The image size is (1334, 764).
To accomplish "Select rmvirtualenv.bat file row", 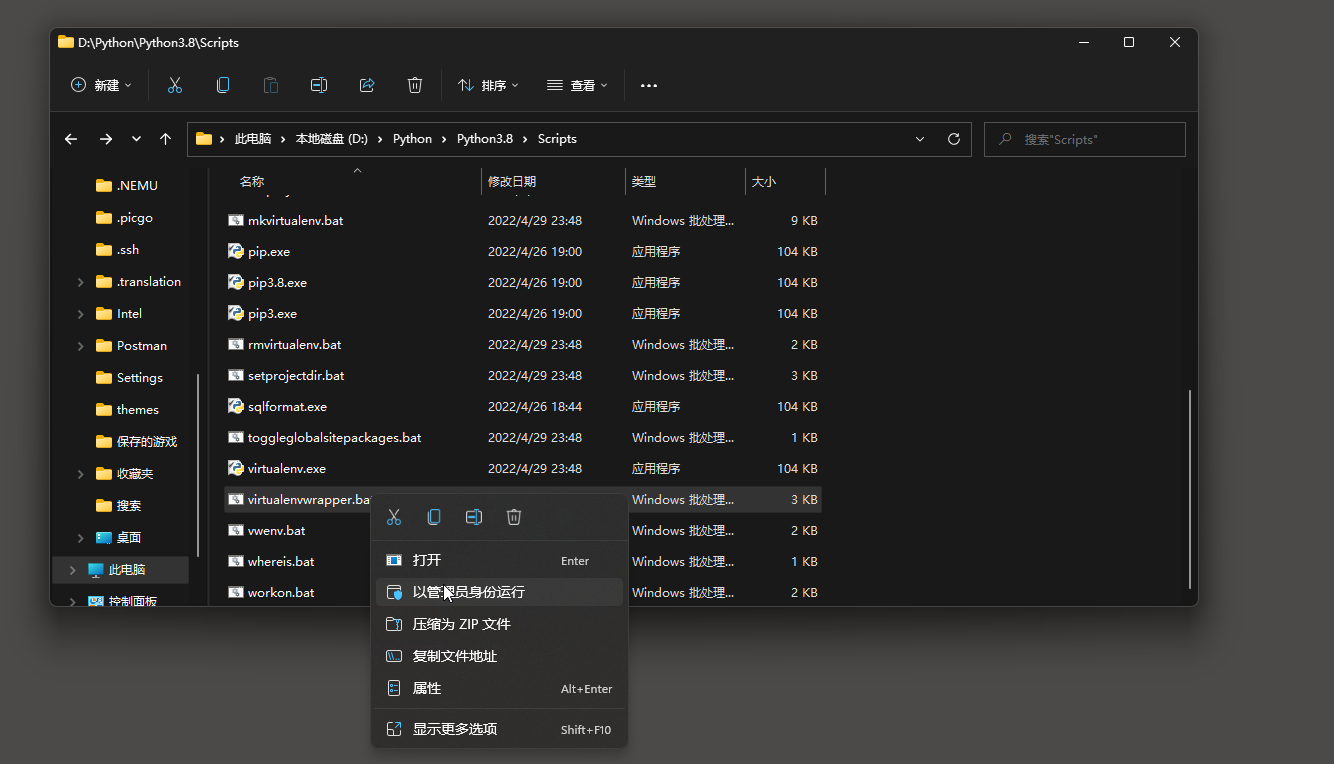I will coord(522,345).
